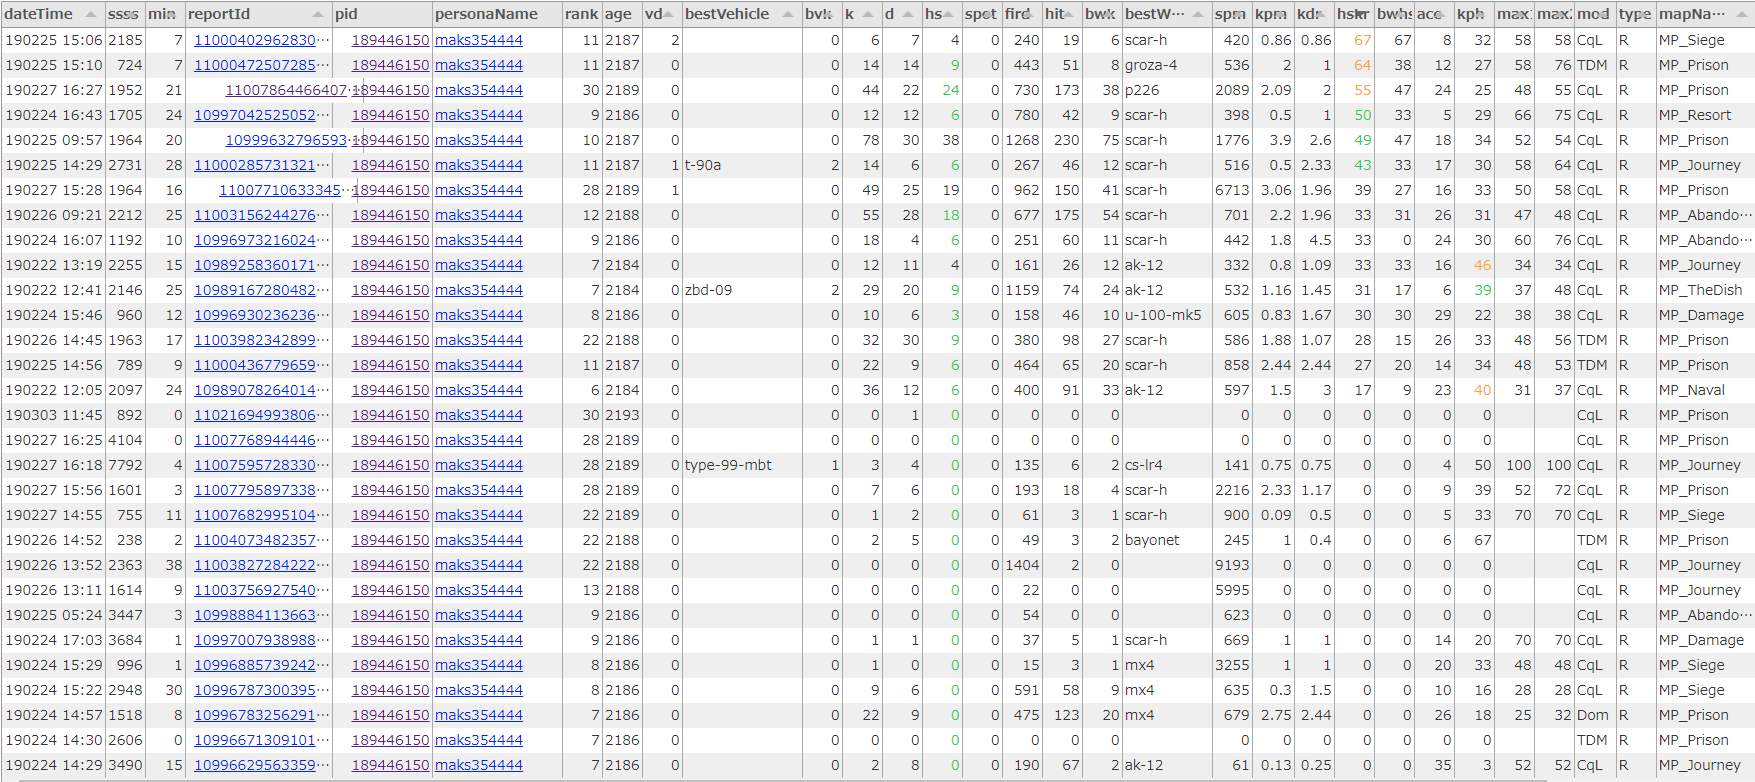
Task: Select the groza-4 best weapon cell
Action: (1167, 65)
